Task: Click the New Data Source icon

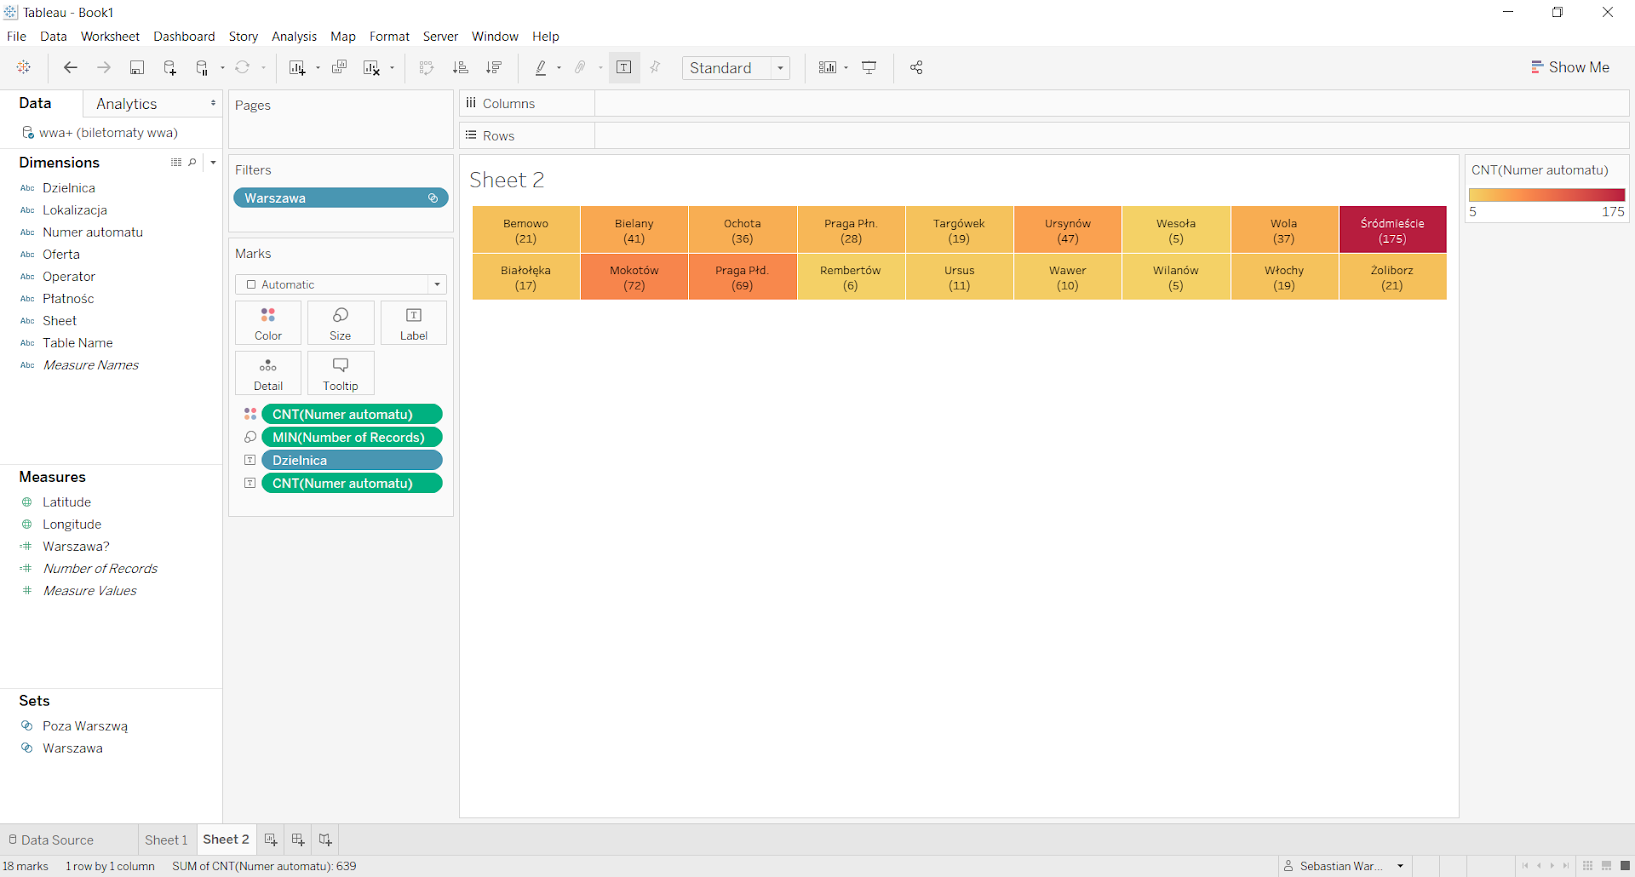Action: [x=170, y=68]
